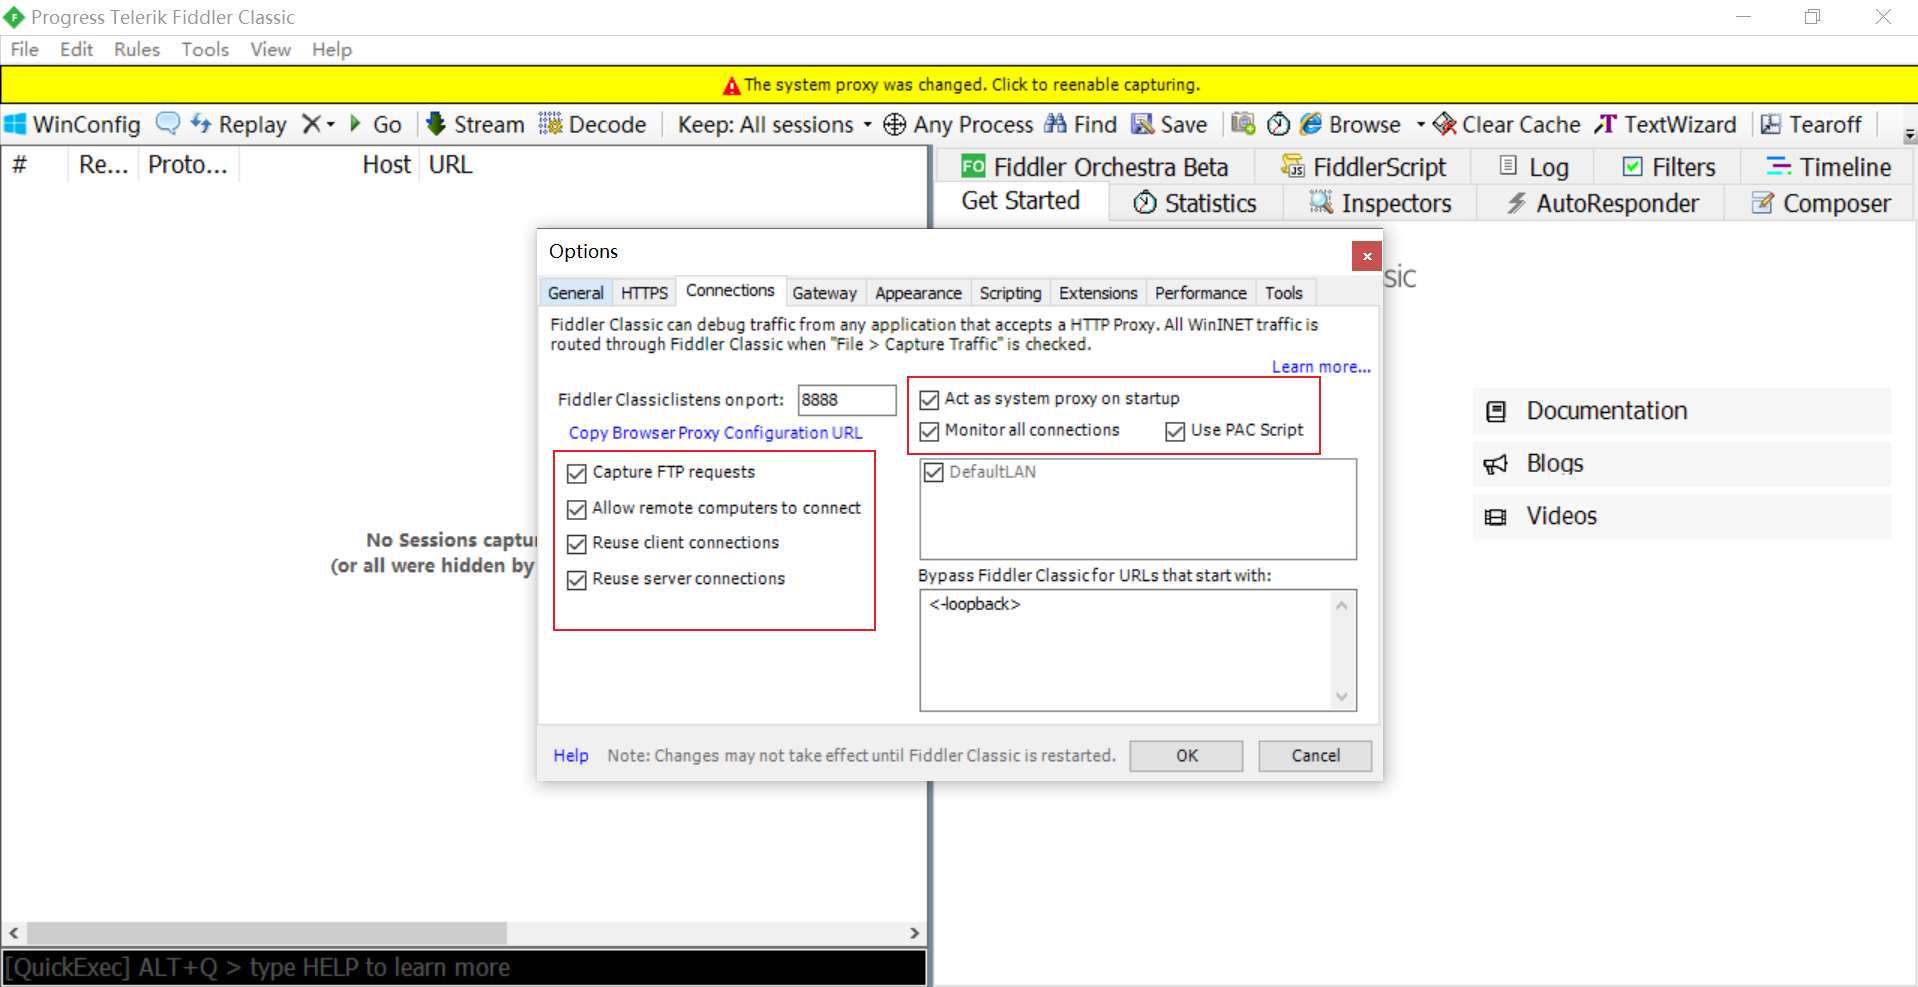The width and height of the screenshot is (1918, 987).
Task: Open the Rules menu
Action: pos(137,49)
